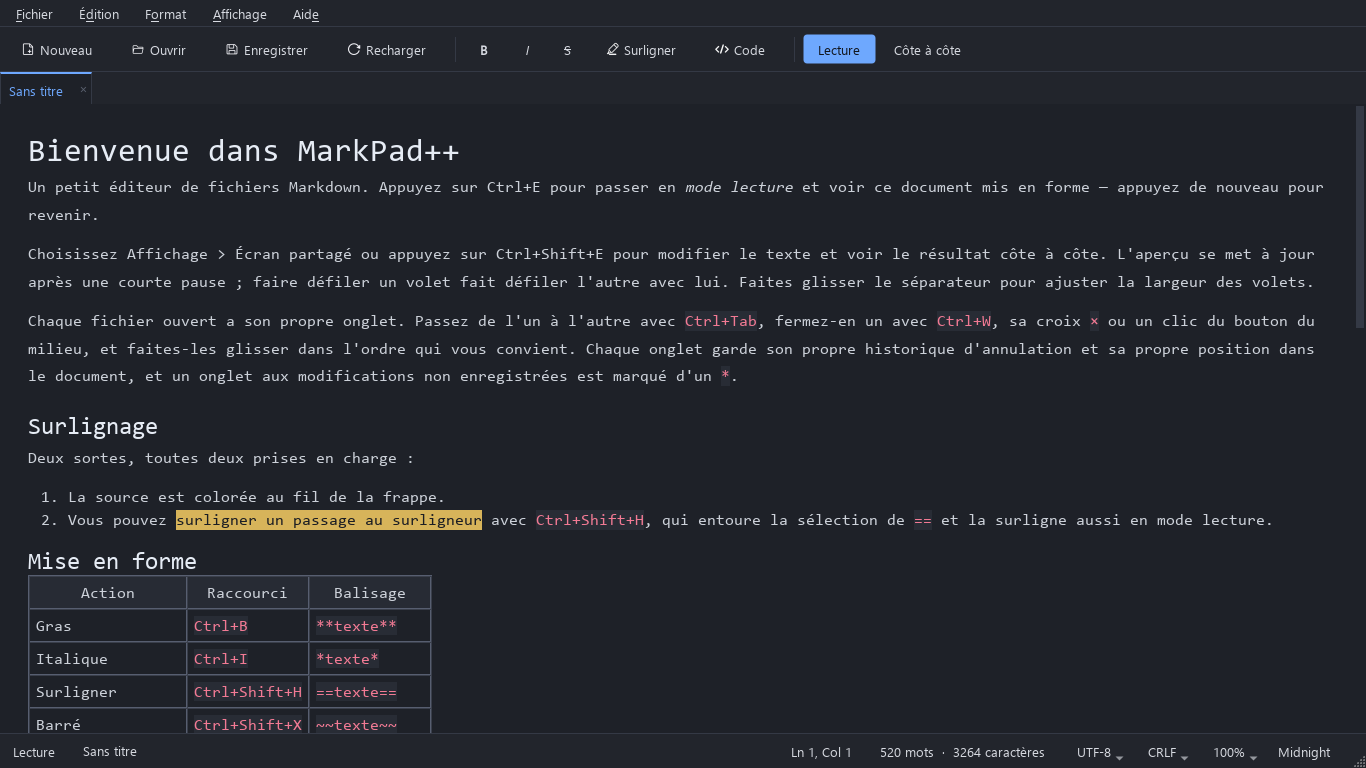Image resolution: width=1366 pixels, height=768 pixels.
Task: Apply bold formatting with B
Action: [x=484, y=50]
